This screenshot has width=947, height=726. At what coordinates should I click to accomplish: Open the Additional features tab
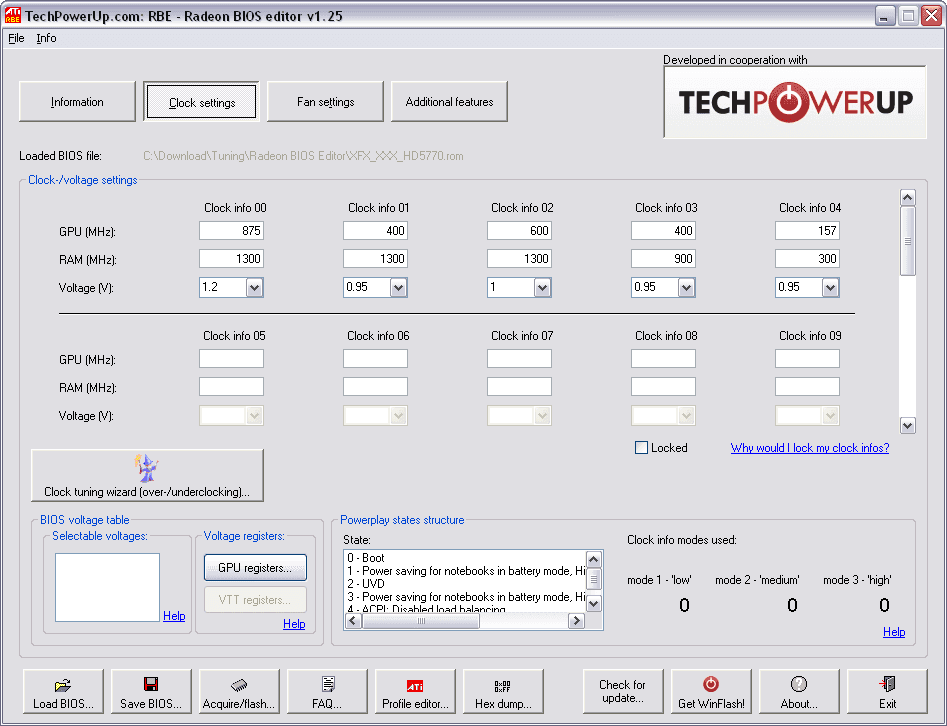[x=449, y=102]
